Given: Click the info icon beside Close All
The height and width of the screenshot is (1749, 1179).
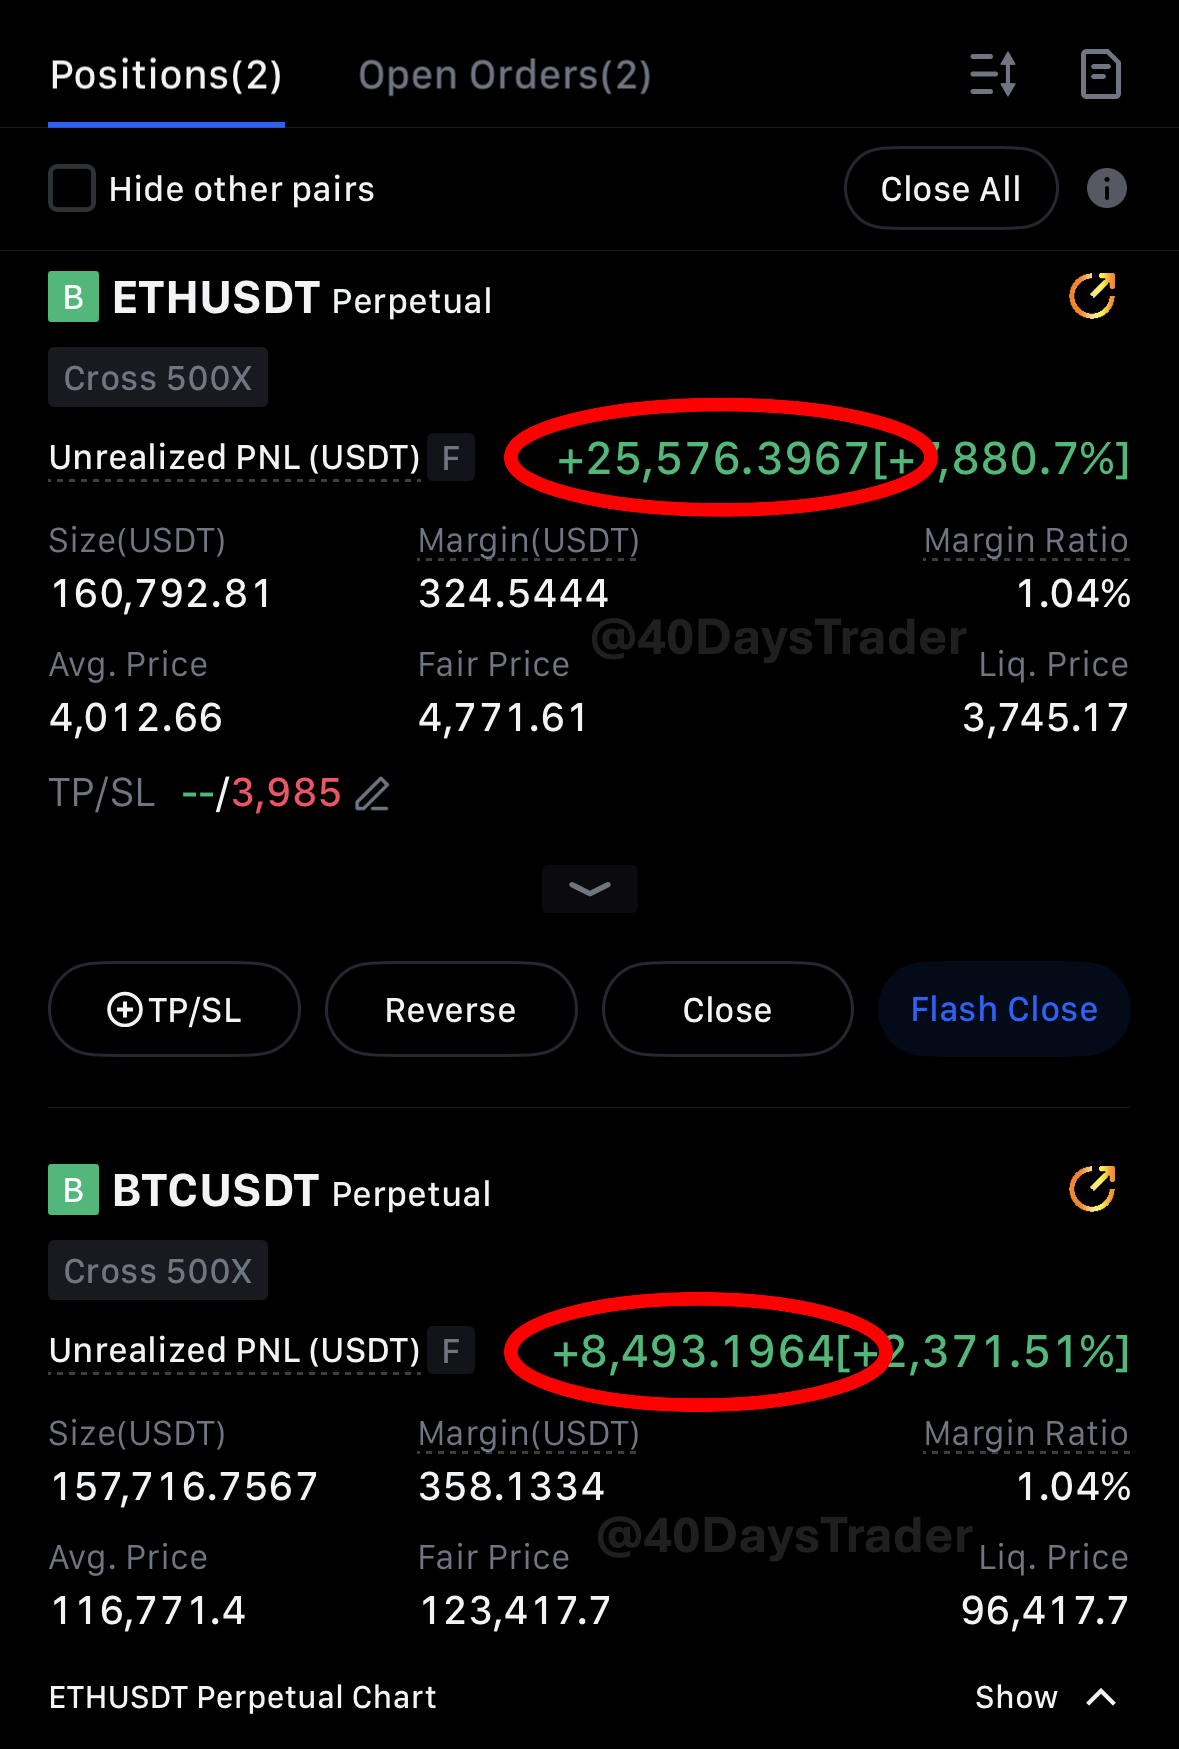Looking at the screenshot, I should coord(1106,188).
